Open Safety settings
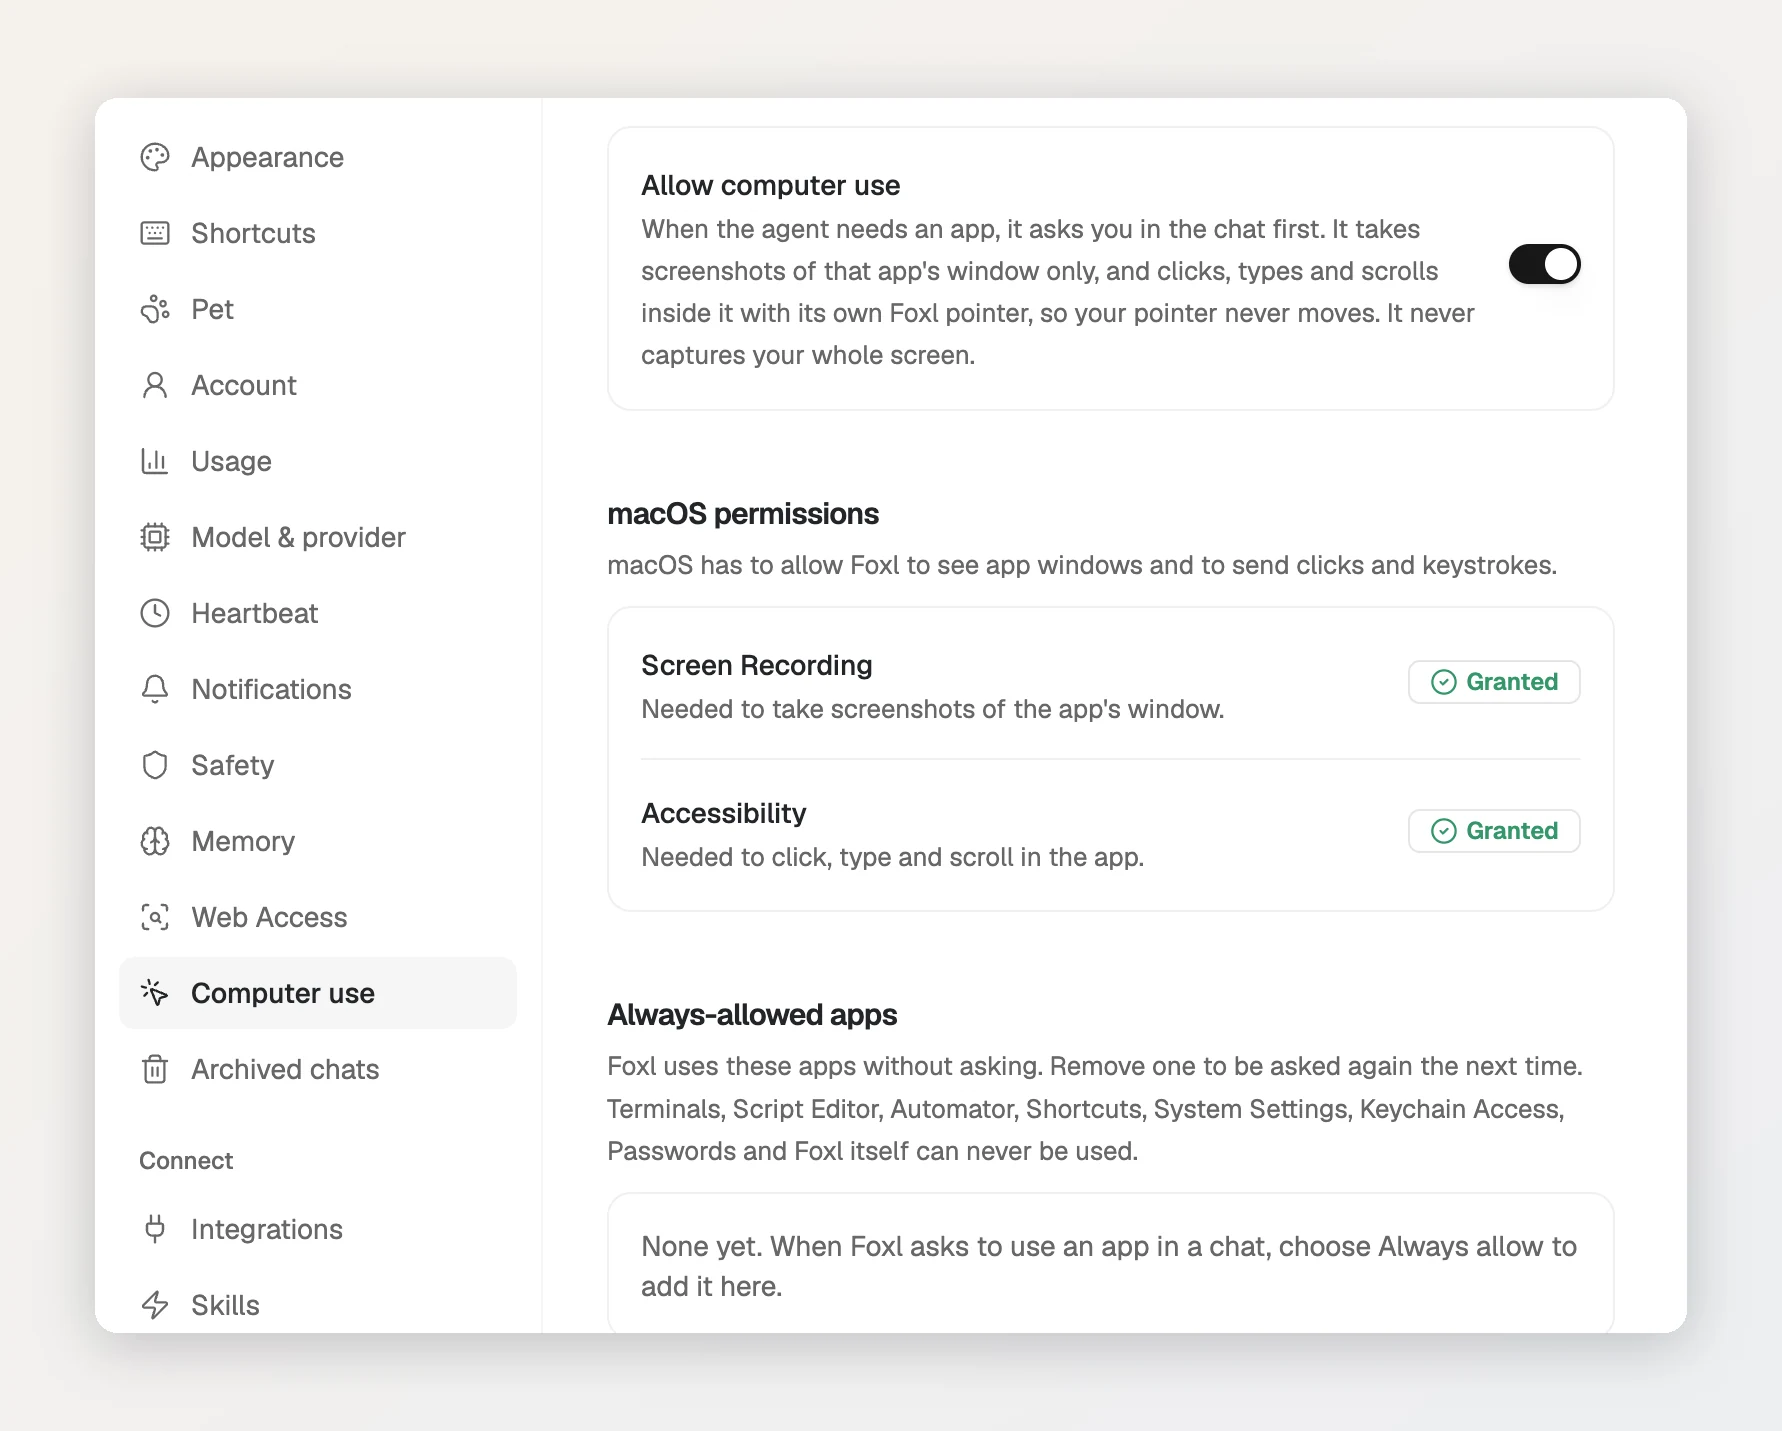 click(x=318, y=765)
